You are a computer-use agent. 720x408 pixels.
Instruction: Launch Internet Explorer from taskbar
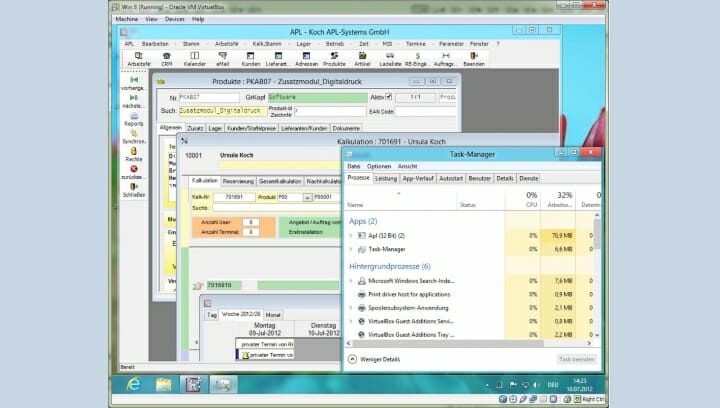pos(134,384)
